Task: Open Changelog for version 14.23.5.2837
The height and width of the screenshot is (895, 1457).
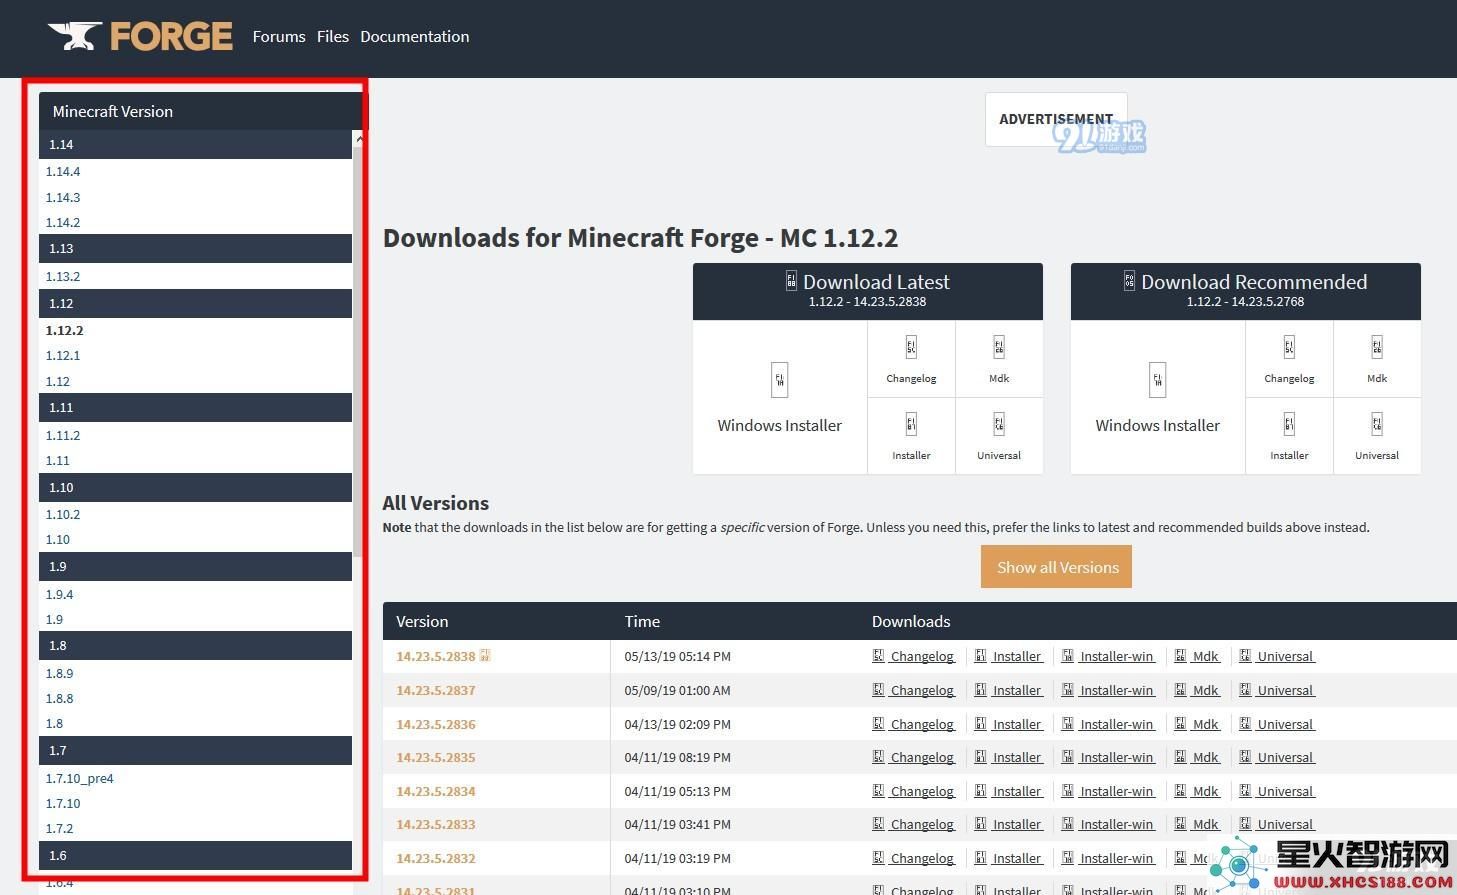Action: [914, 690]
